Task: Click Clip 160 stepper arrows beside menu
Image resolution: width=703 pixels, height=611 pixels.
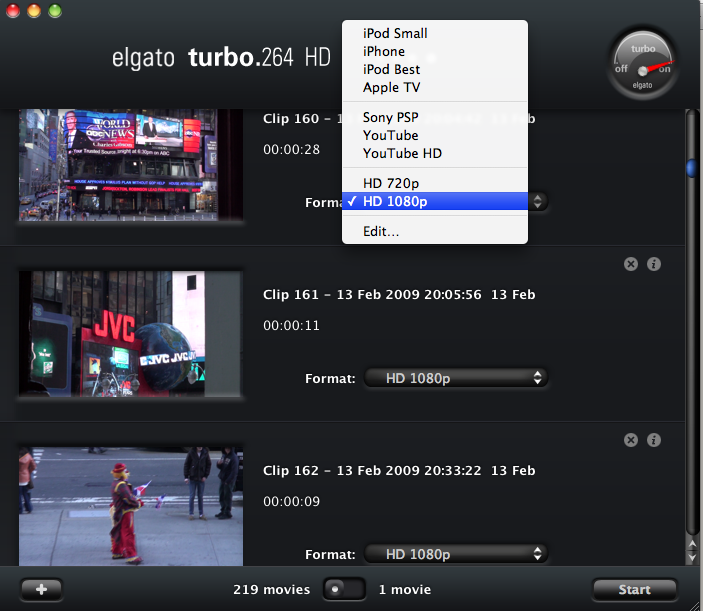Action: tap(538, 201)
